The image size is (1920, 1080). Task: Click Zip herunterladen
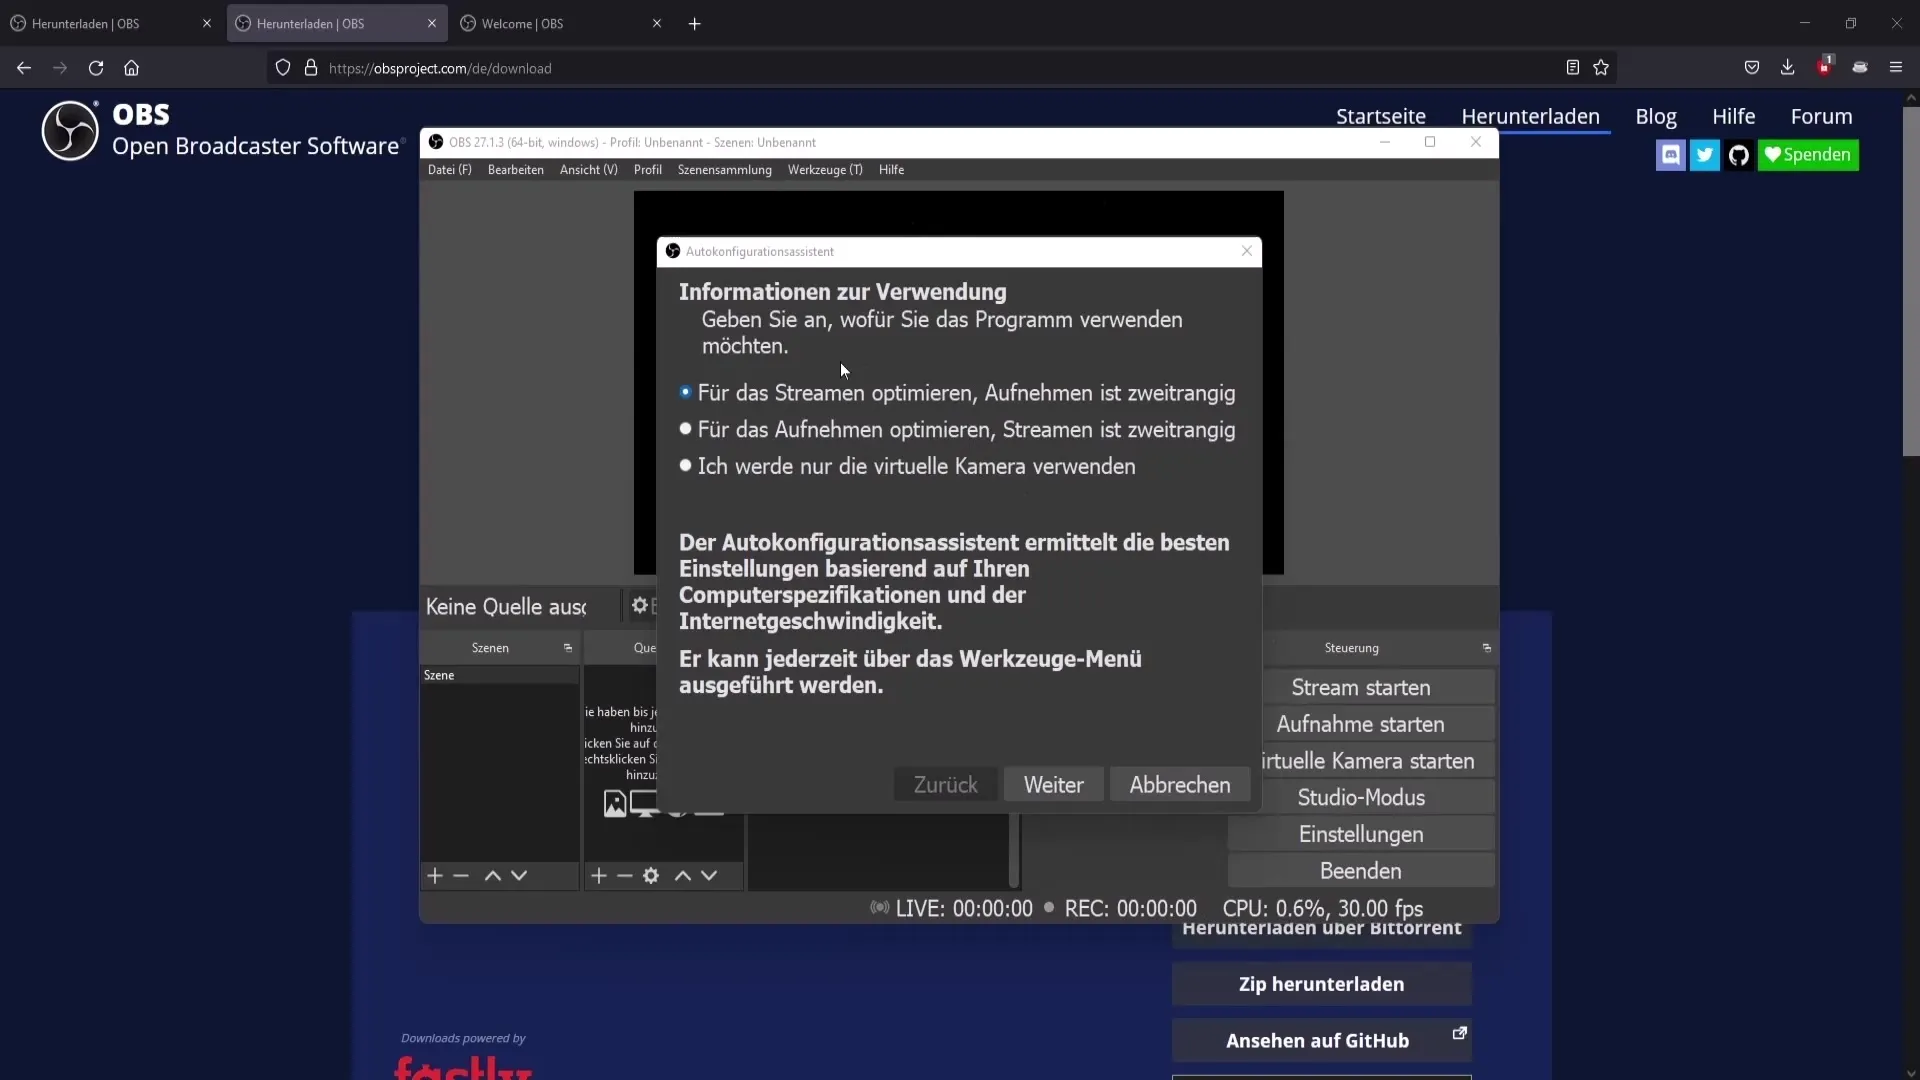[x=1321, y=984]
